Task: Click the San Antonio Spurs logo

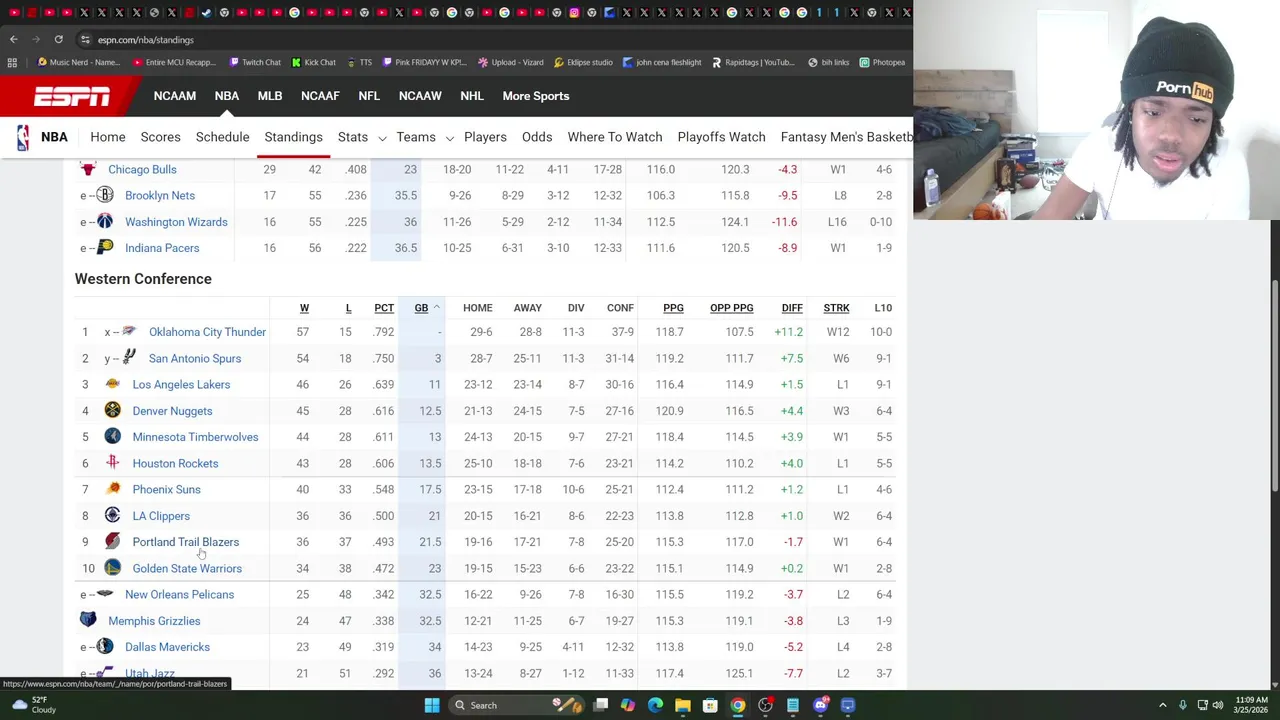Action: tap(129, 358)
